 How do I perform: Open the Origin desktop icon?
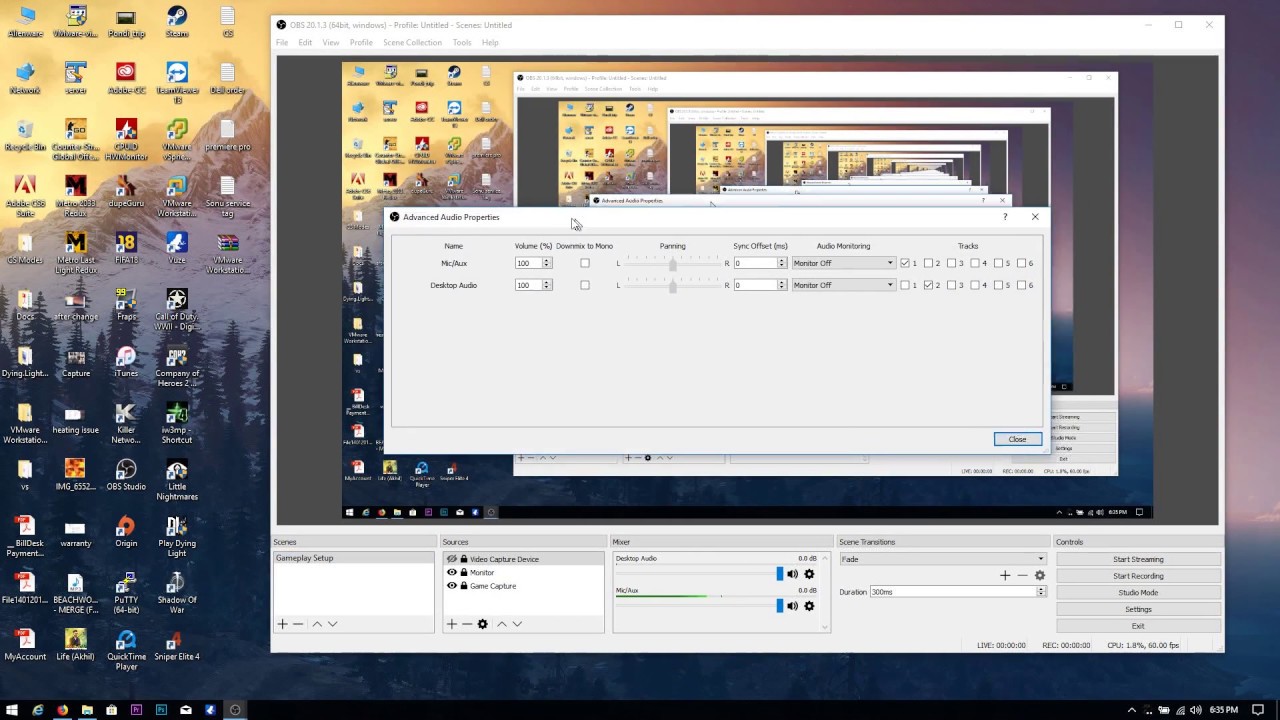126,532
